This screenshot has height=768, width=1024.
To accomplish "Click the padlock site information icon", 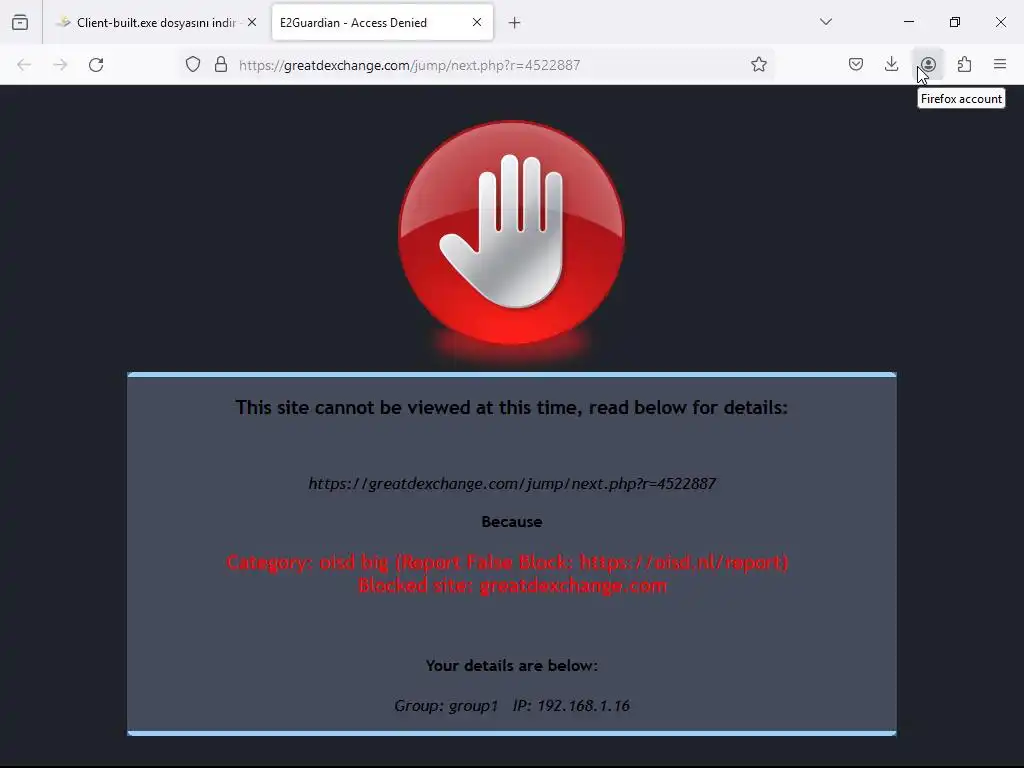I will point(221,64).
